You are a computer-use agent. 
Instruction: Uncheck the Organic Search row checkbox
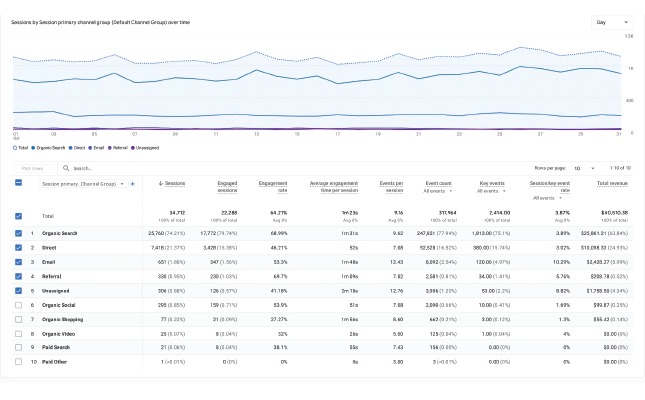19,233
